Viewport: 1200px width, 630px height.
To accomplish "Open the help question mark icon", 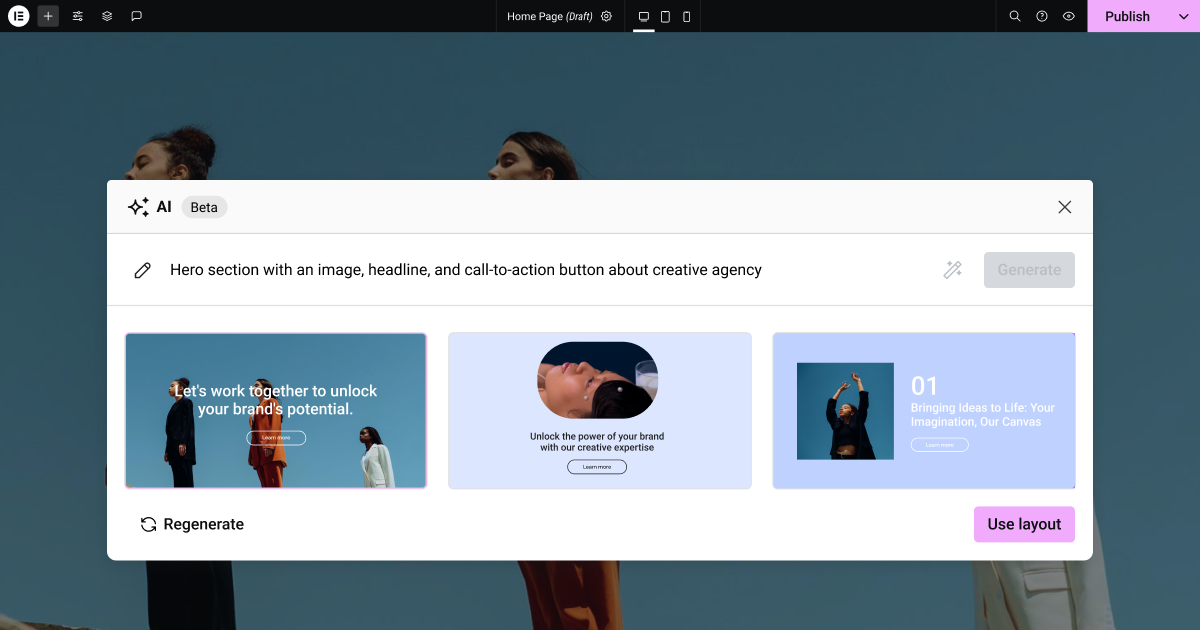I will [1042, 16].
